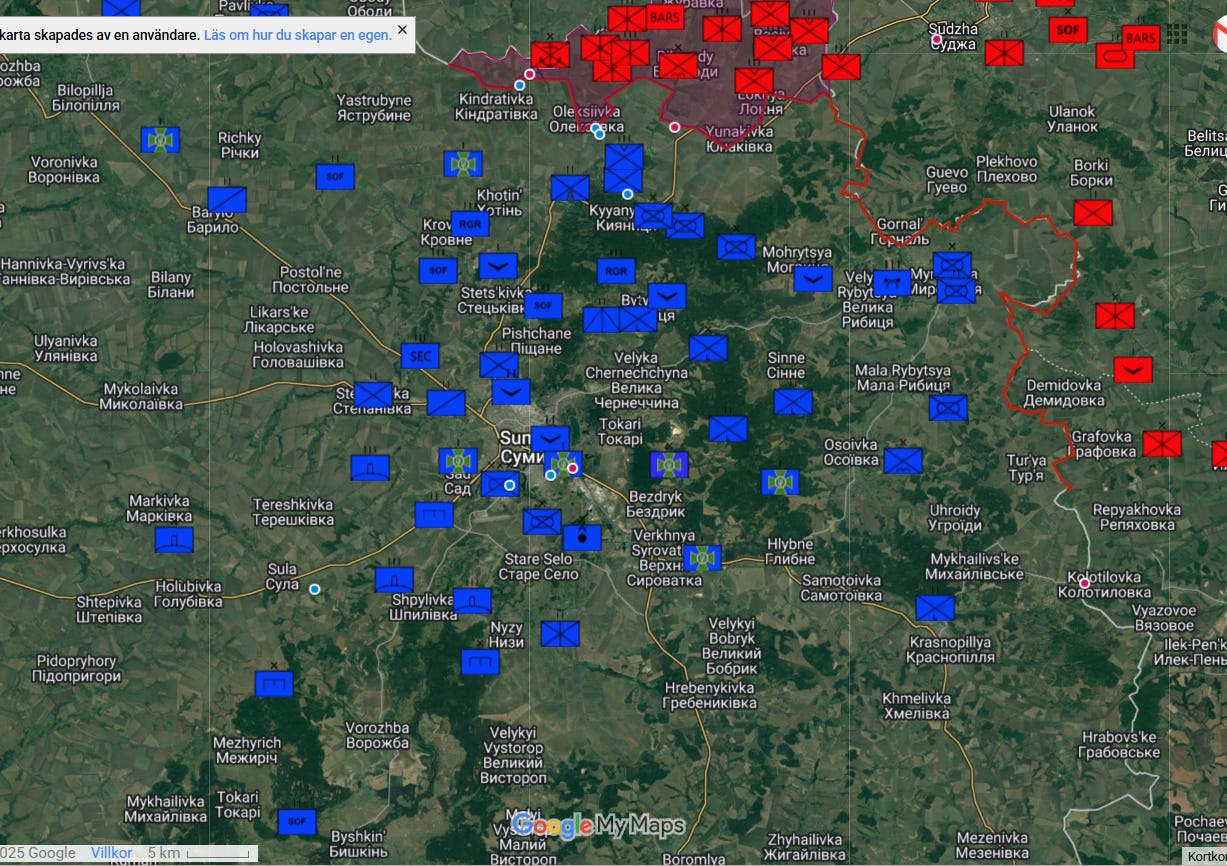The image size is (1227, 866).
Task: Select the blue infantry marker on Stepanivka
Action: click(x=373, y=395)
